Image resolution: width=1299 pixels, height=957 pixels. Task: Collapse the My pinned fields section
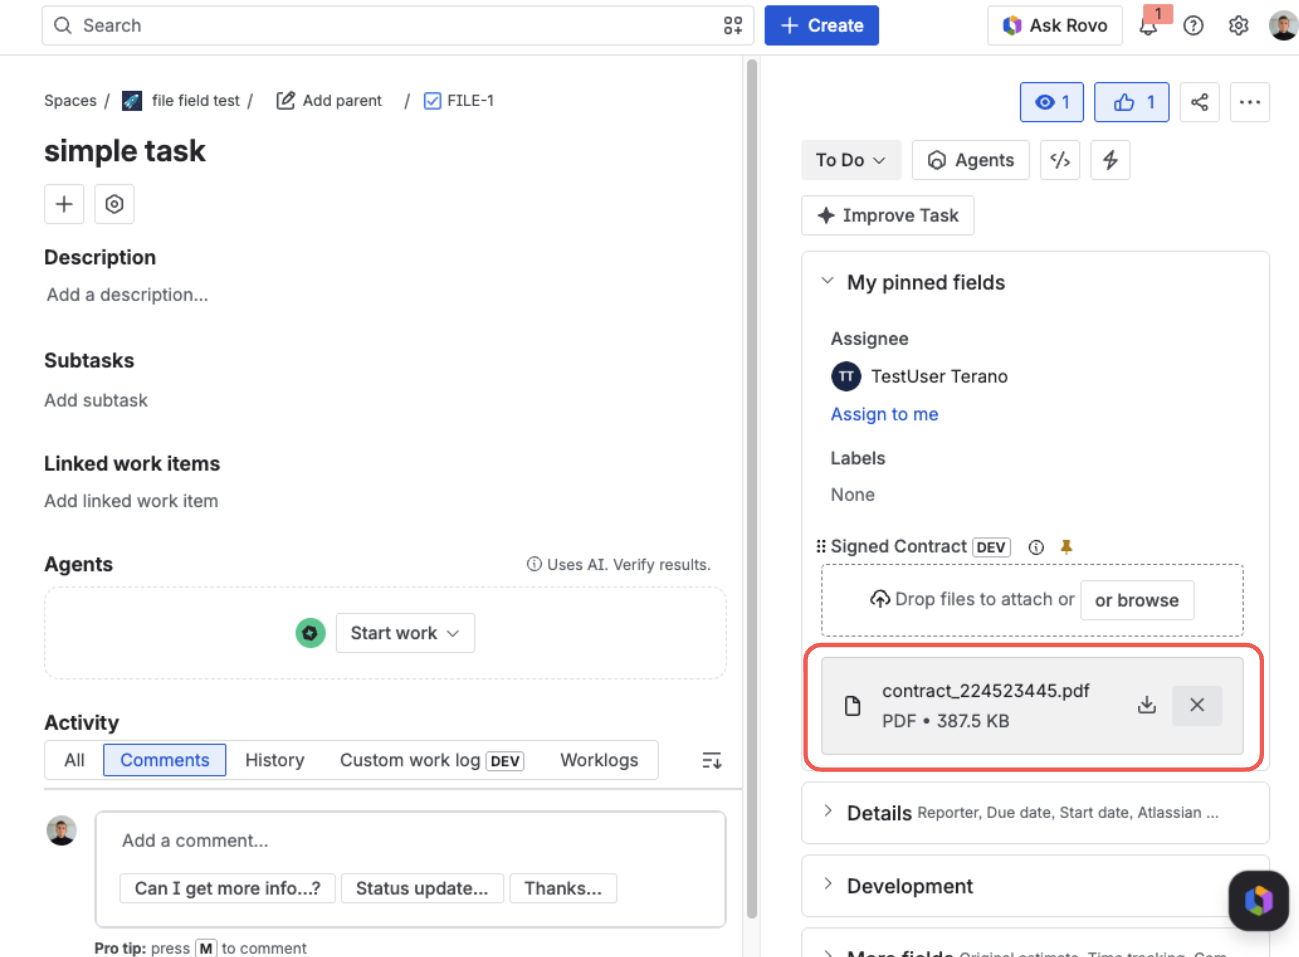click(x=827, y=281)
